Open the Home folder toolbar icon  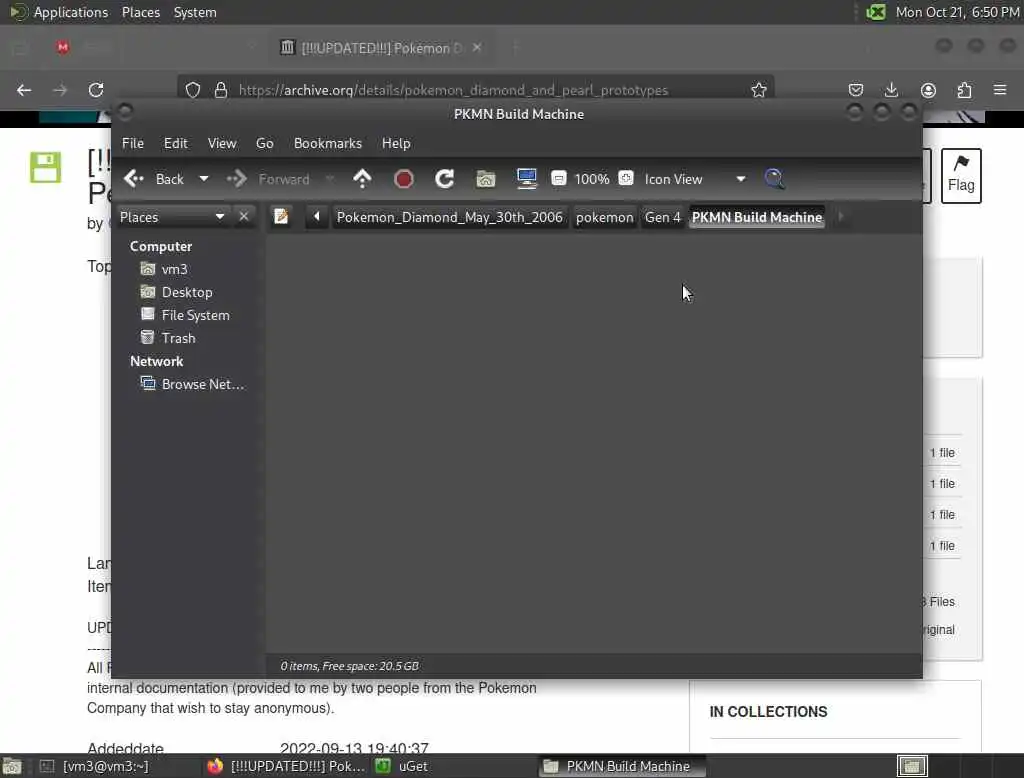(x=485, y=179)
